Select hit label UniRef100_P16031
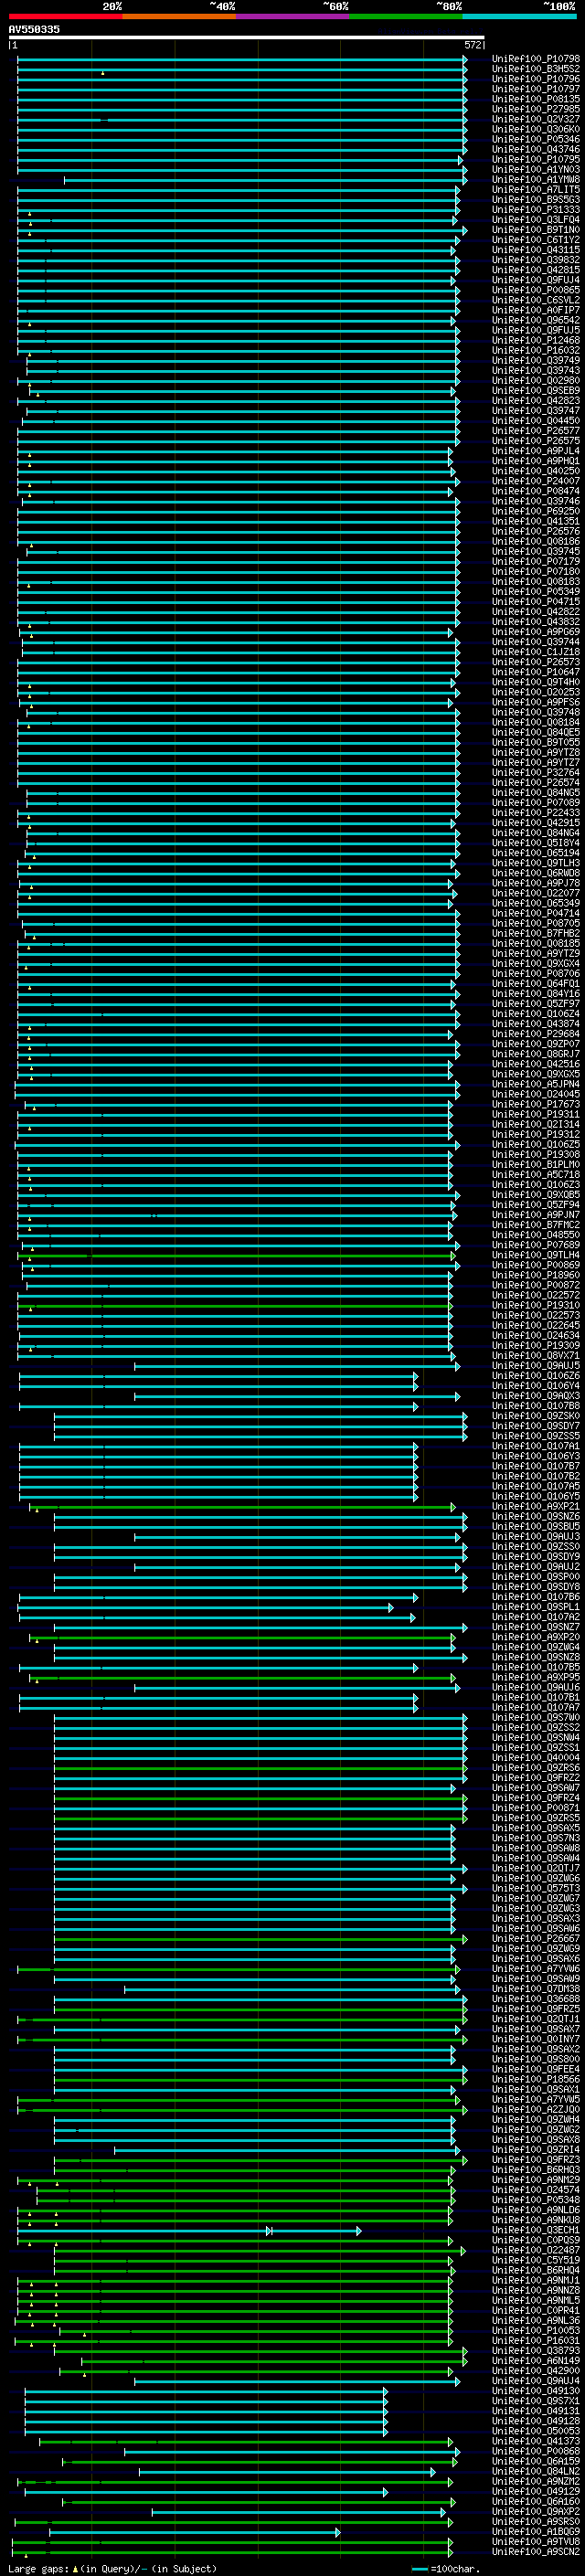The image size is (585, 2576). [536, 2341]
